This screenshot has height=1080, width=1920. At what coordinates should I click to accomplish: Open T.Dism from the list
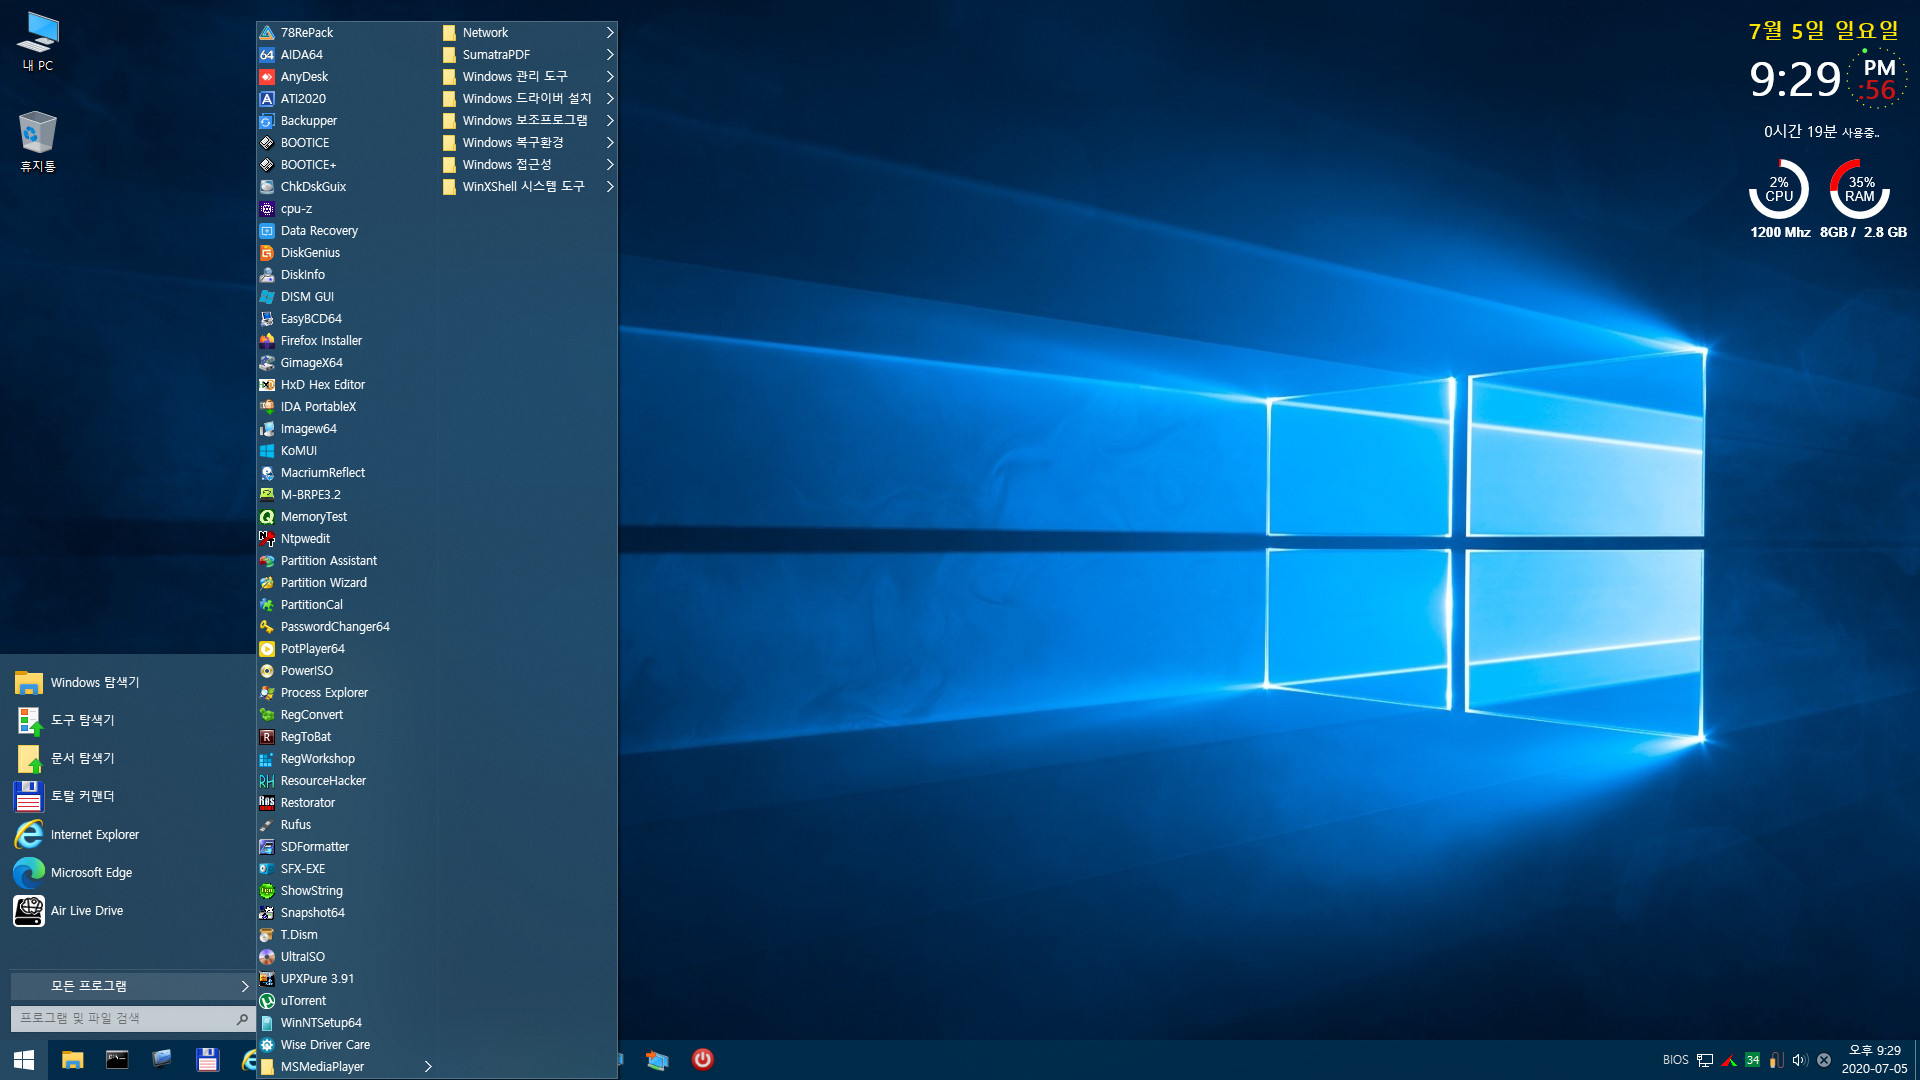346,935
